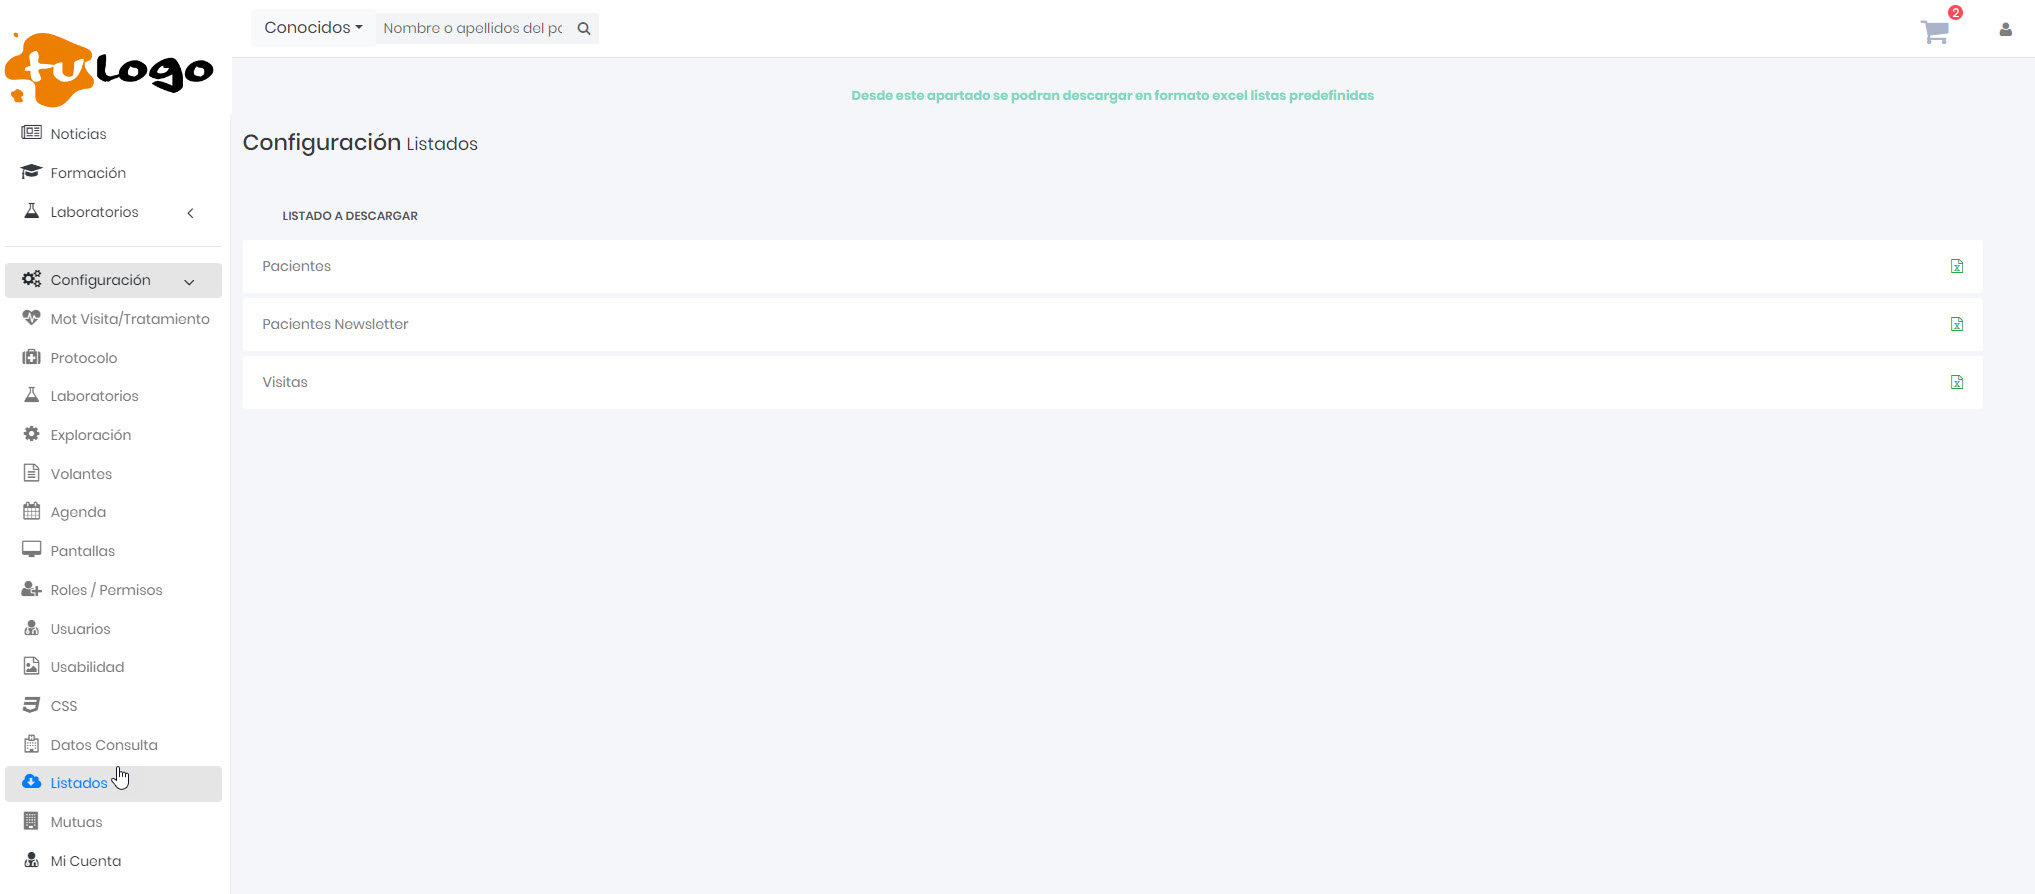Open Mot Visita/Tratamiento settings
The image size is (2035, 894).
click(130, 319)
